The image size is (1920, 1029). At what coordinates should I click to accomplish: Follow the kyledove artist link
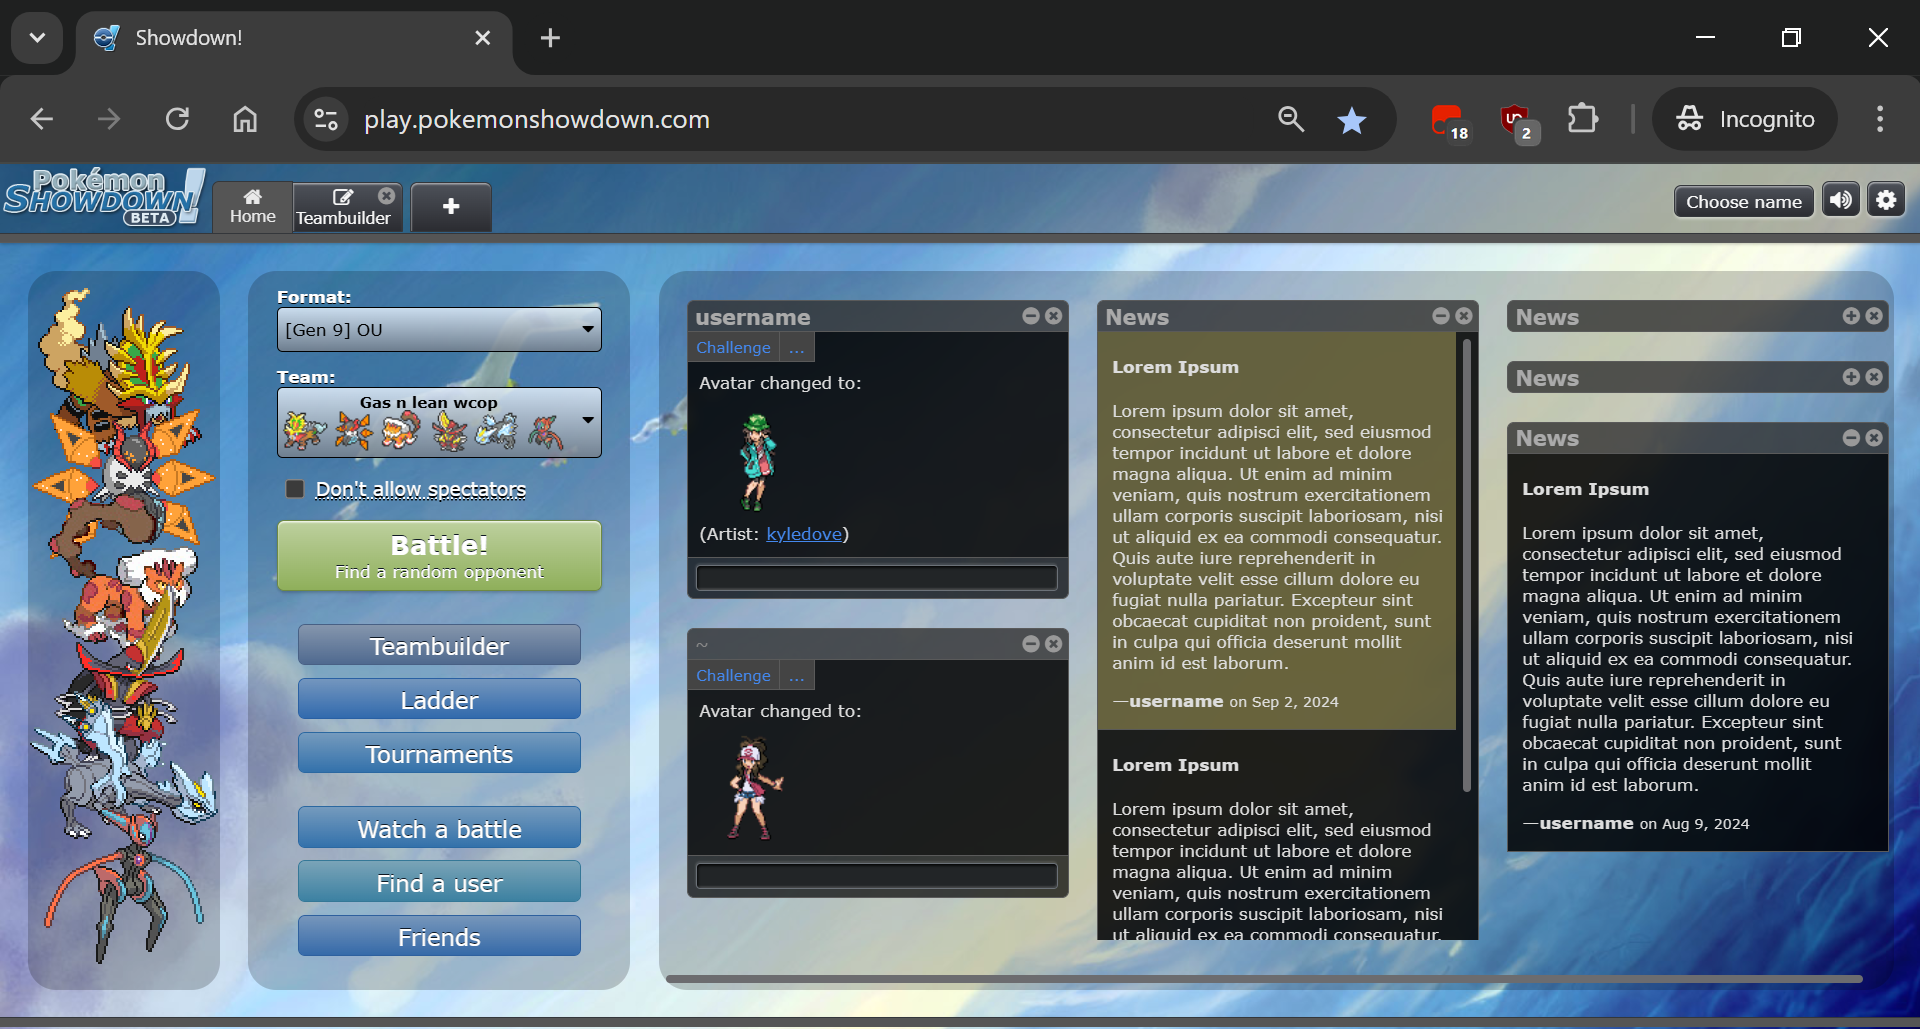coord(804,534)
